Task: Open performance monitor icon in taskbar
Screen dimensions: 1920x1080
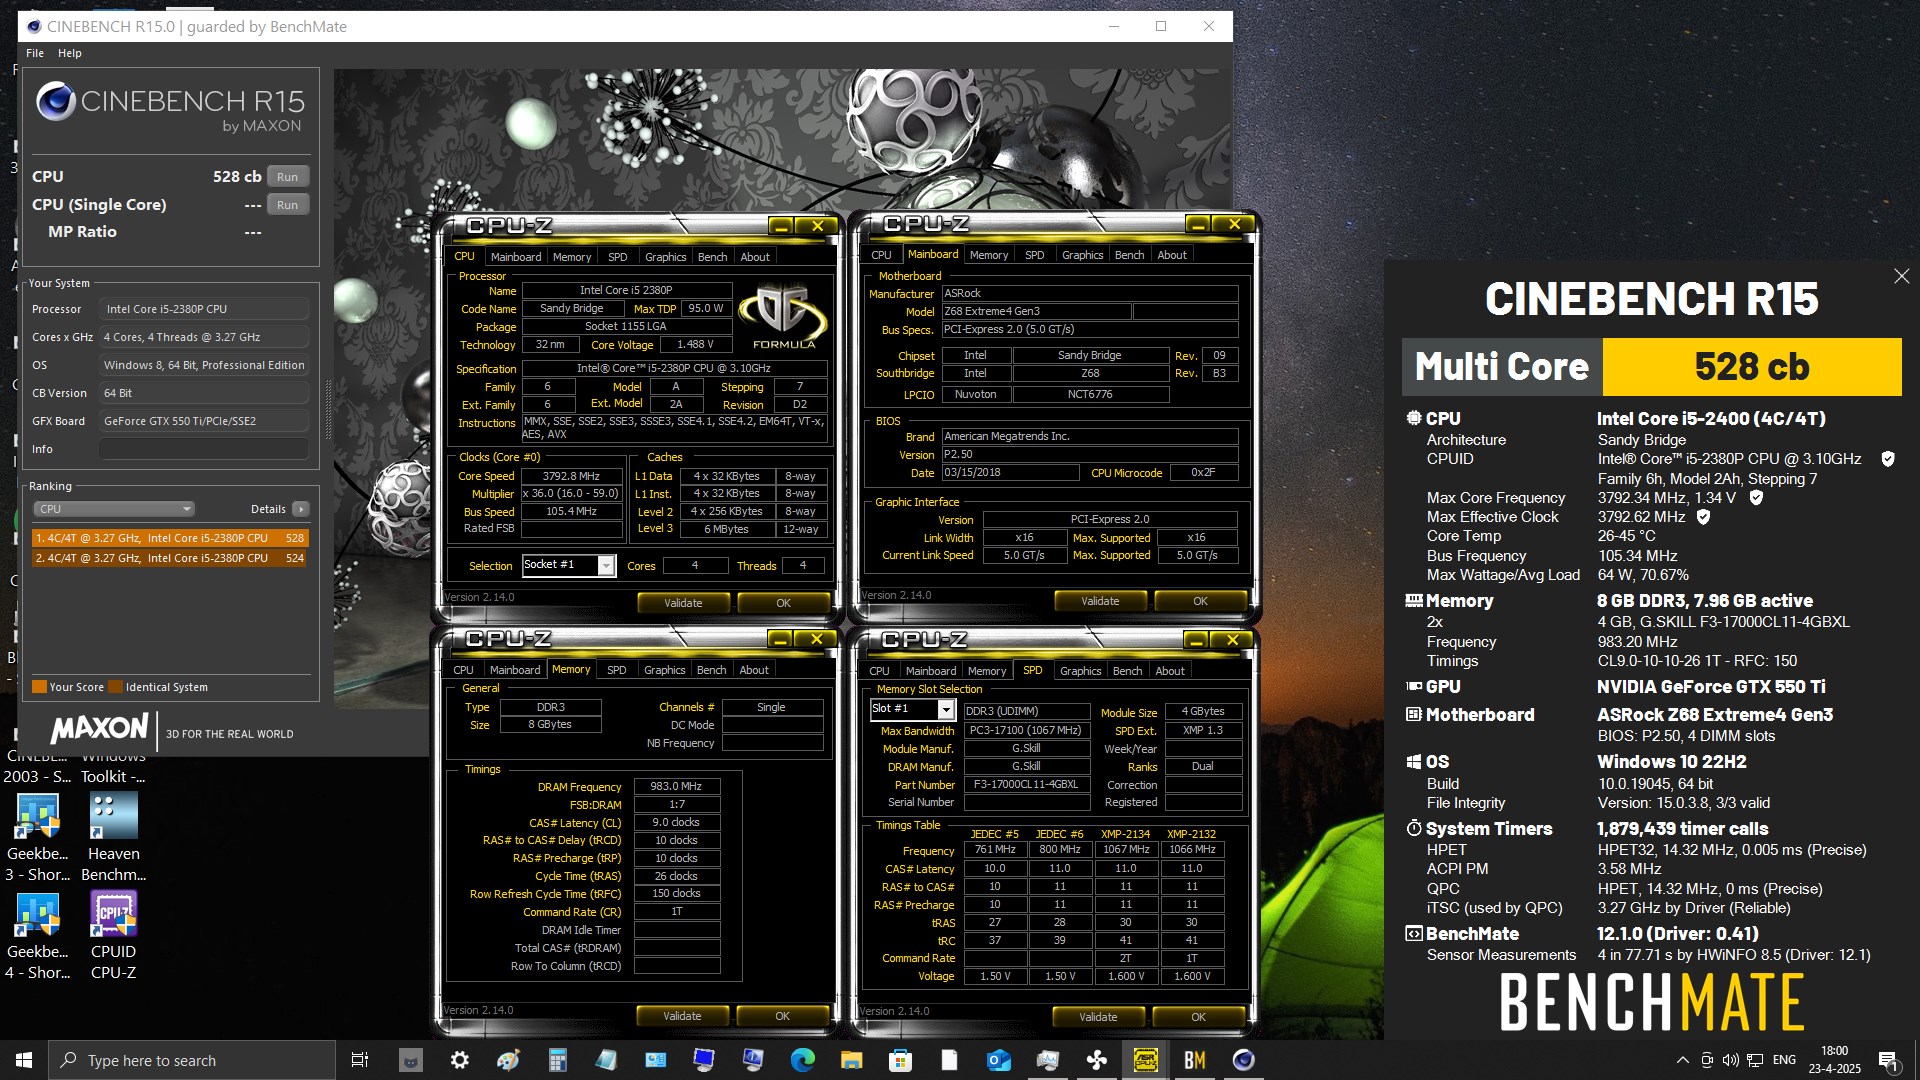Action: click(1047, 1060)
